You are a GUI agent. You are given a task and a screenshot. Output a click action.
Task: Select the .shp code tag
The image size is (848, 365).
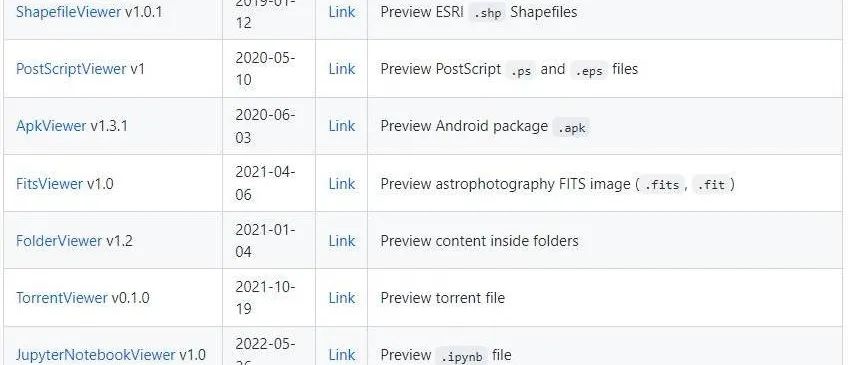487,13
